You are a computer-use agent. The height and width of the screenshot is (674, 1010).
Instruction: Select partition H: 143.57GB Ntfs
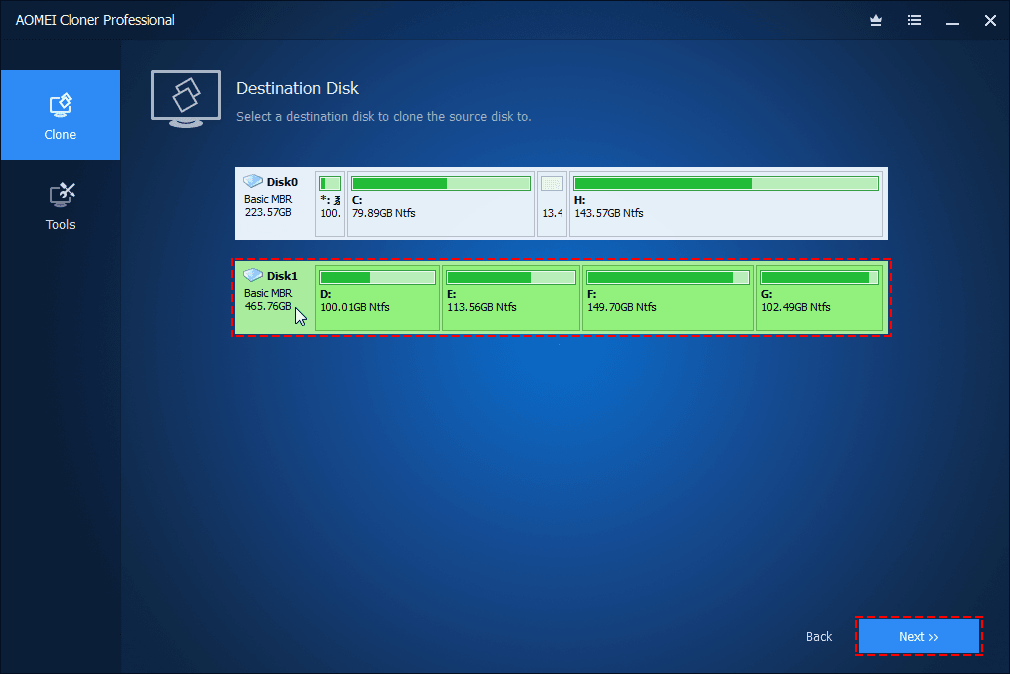[726, 204]
